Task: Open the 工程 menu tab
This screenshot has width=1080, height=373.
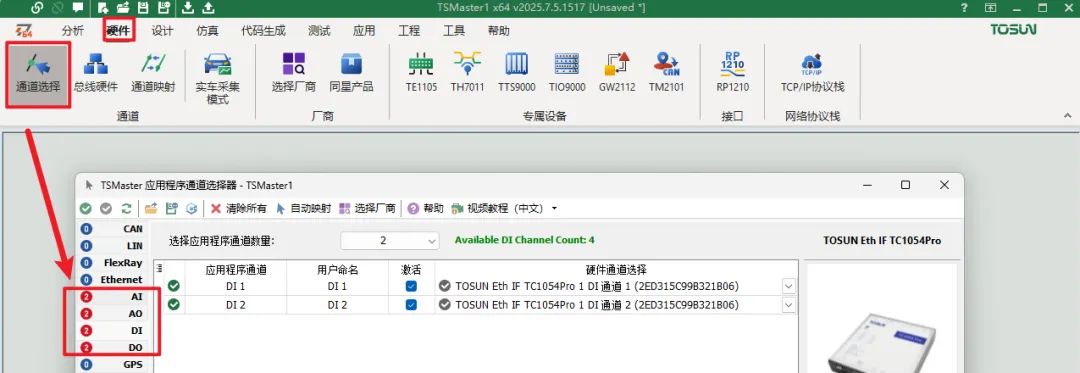Action: click(408, 31)
